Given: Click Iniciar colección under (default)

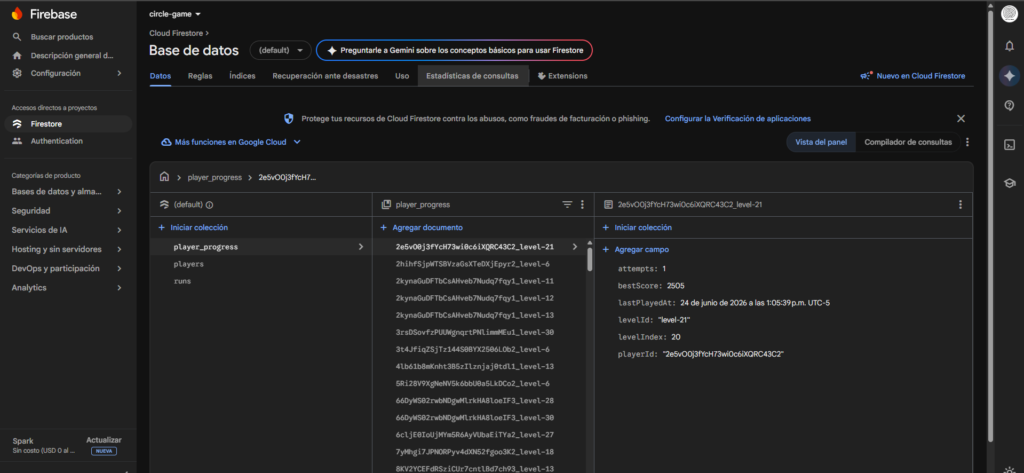Looking at the screenshot, I should point(193,227).
